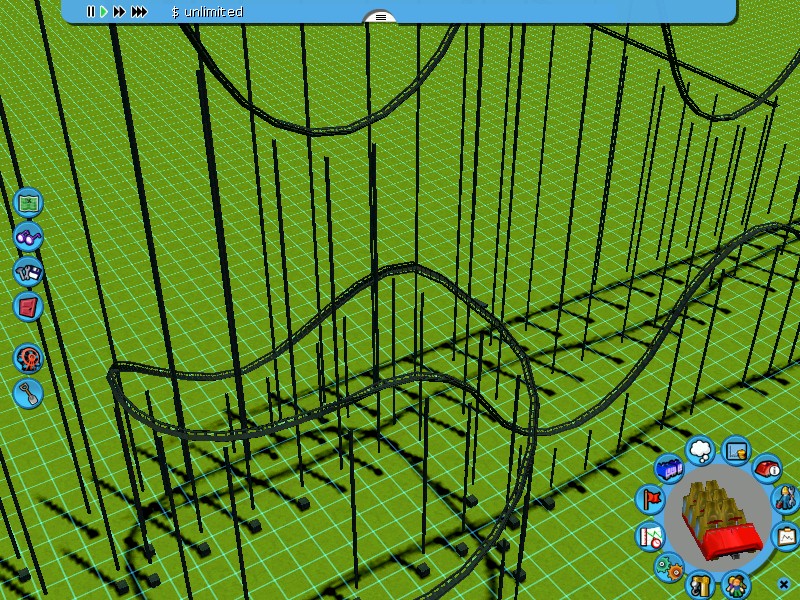This screenshot has width=800, height=600.
Task: Open the test results clipboard icon
Action: [787, 536]
